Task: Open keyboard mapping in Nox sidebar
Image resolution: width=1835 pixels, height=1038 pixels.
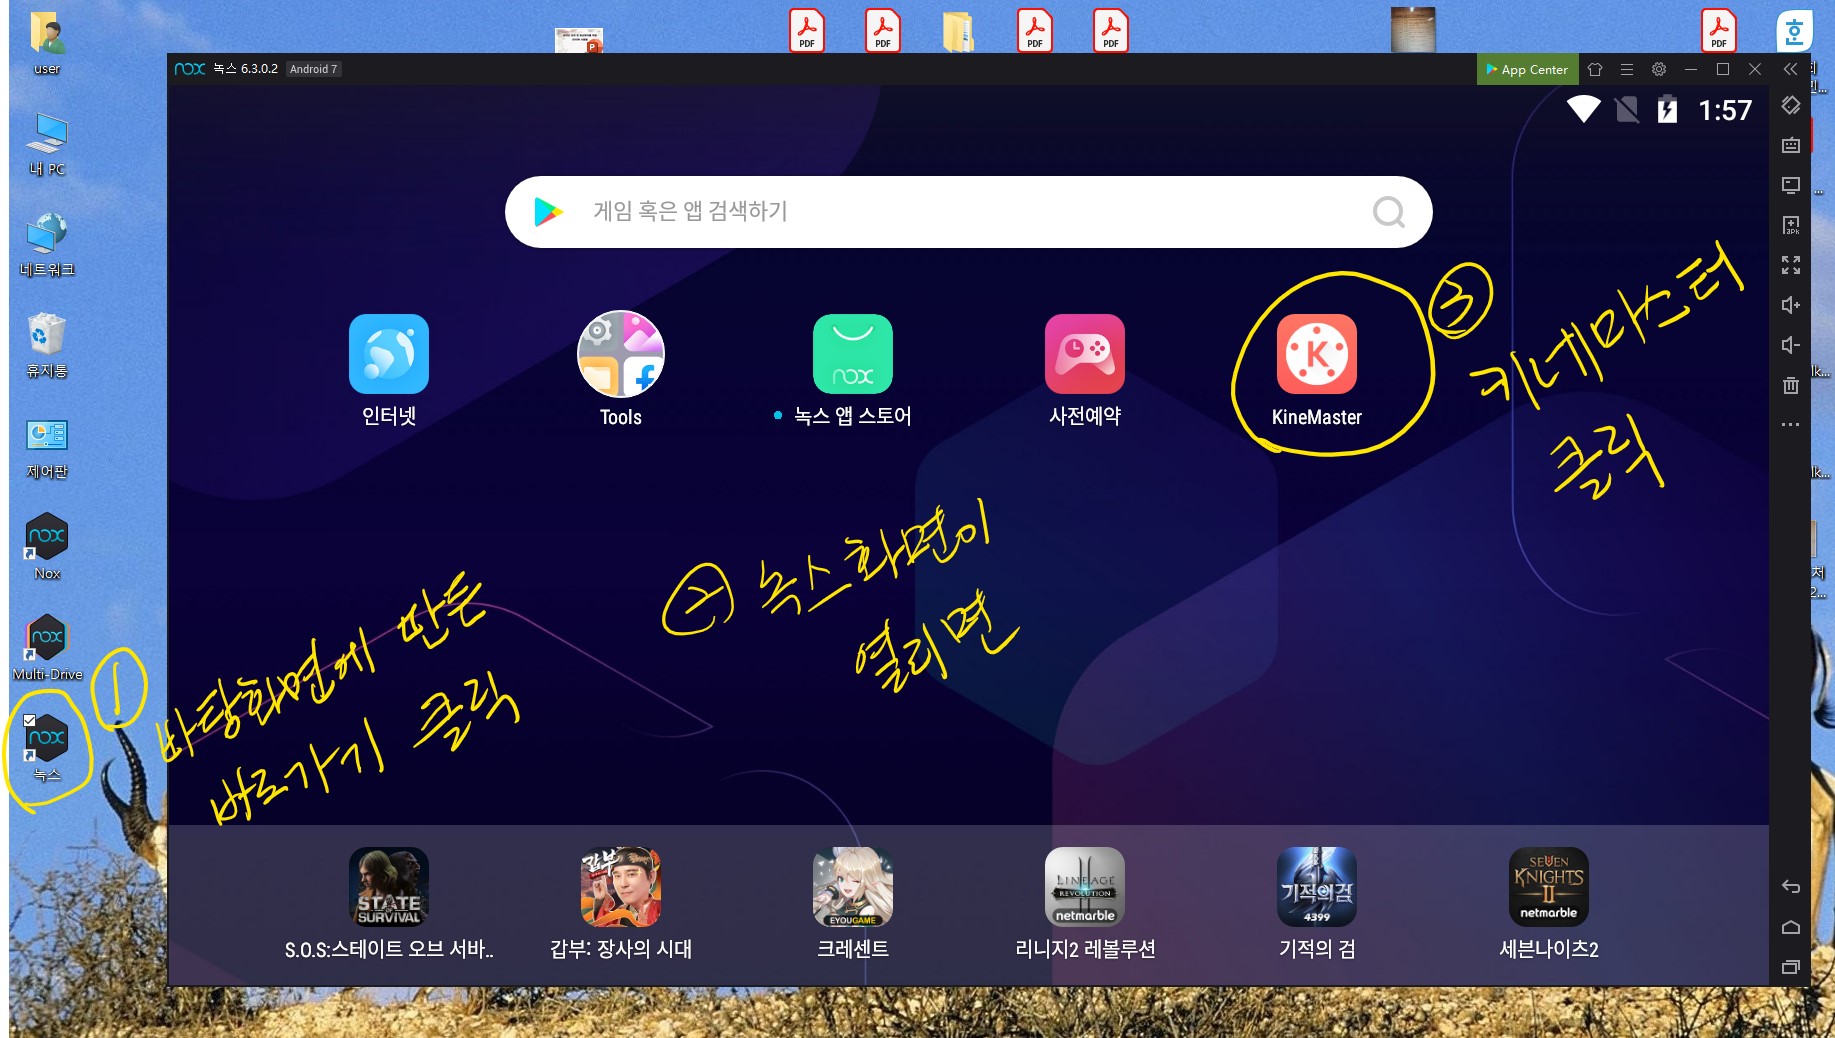Action: (1791, 145)
